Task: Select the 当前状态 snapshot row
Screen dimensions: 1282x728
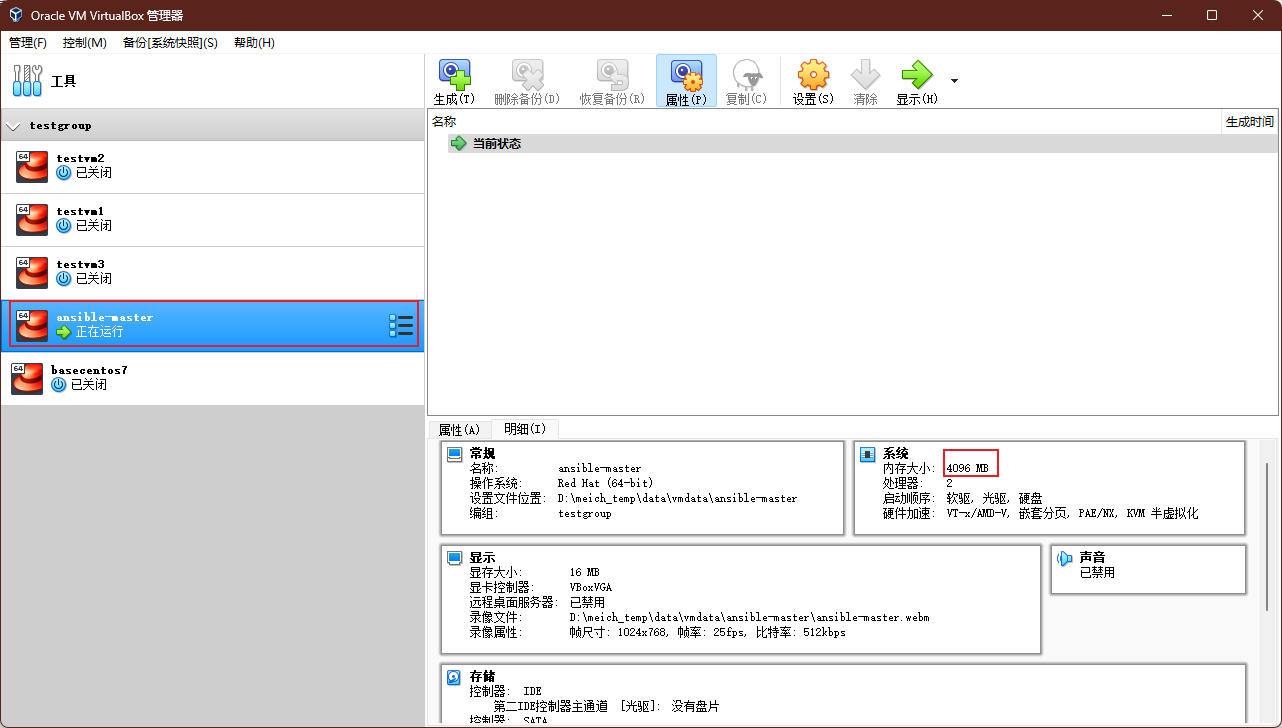Action: [863, 144]
